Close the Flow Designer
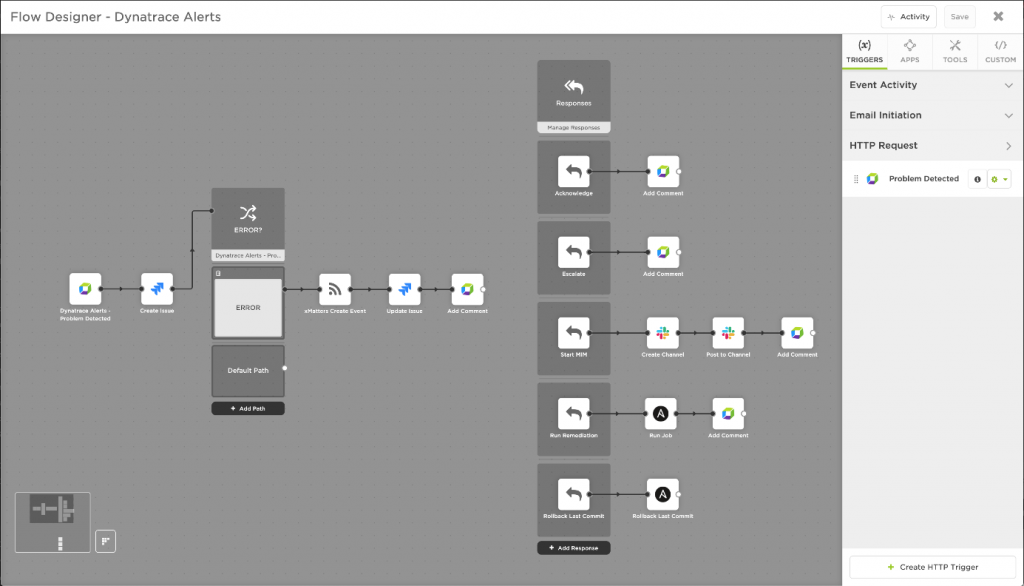The width and height of the screenshot is (1024, 586). (999, 17)
